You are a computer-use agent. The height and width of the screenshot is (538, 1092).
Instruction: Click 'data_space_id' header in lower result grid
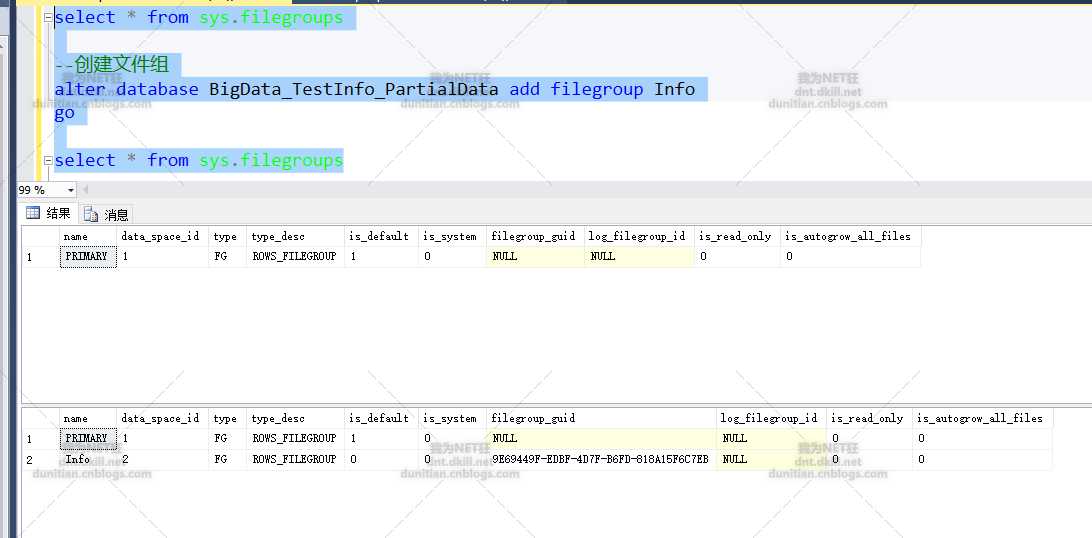162,418
